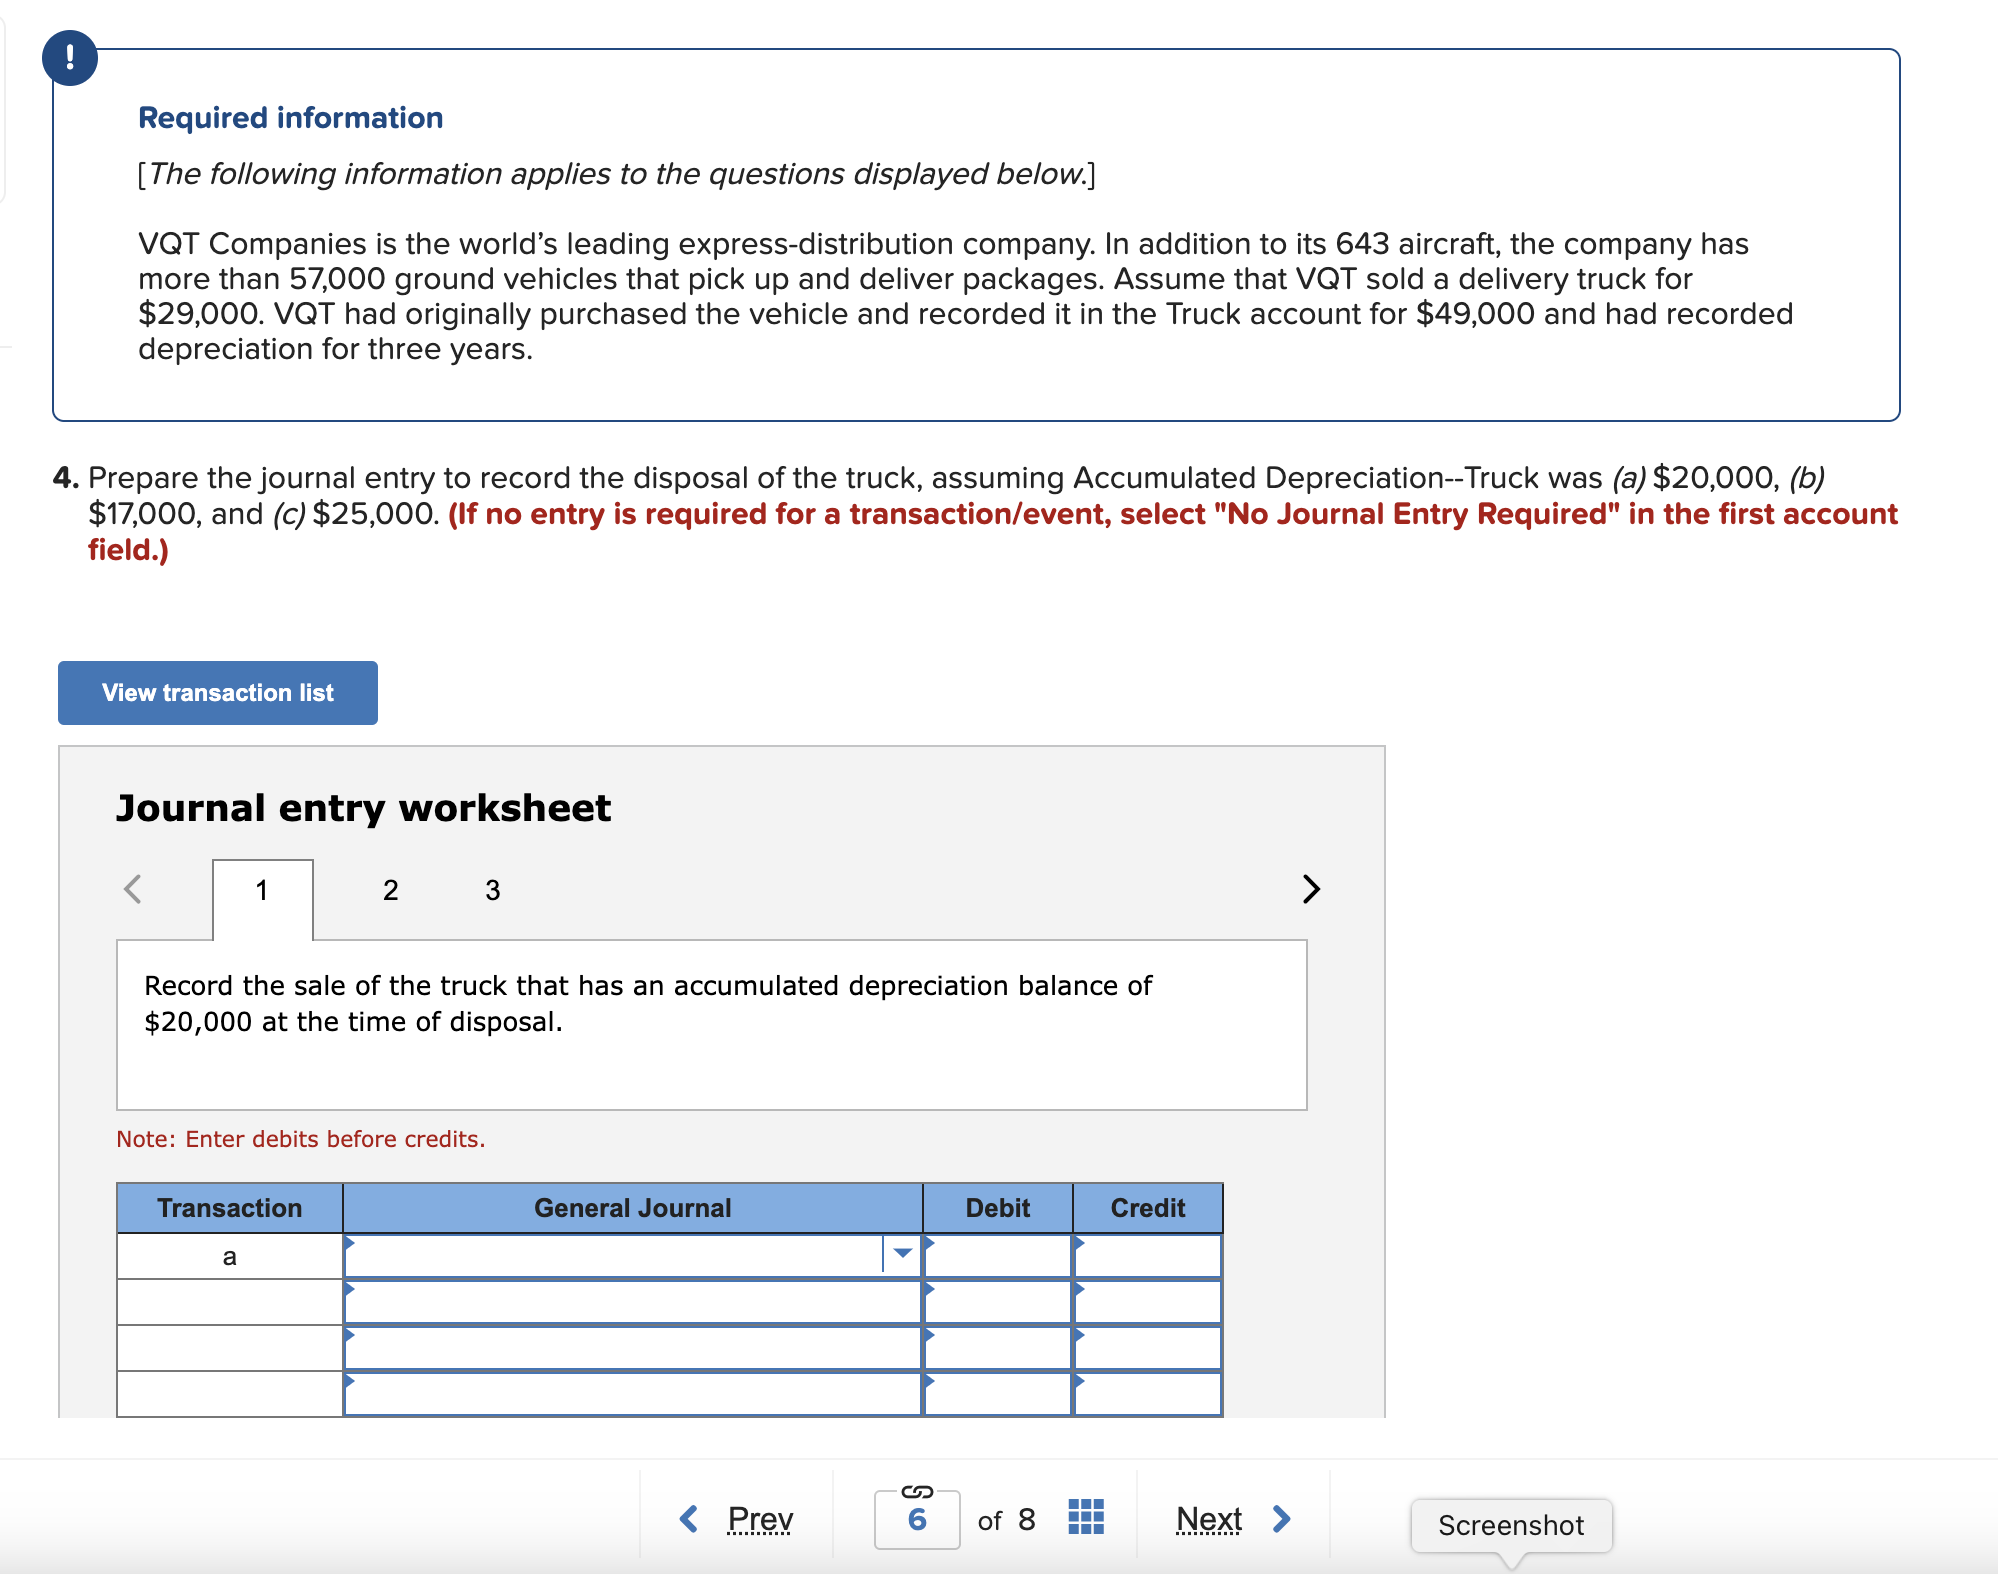1998x1574 pixels.
Task: Click the View transaction list button
Action: tap(217, 692)
